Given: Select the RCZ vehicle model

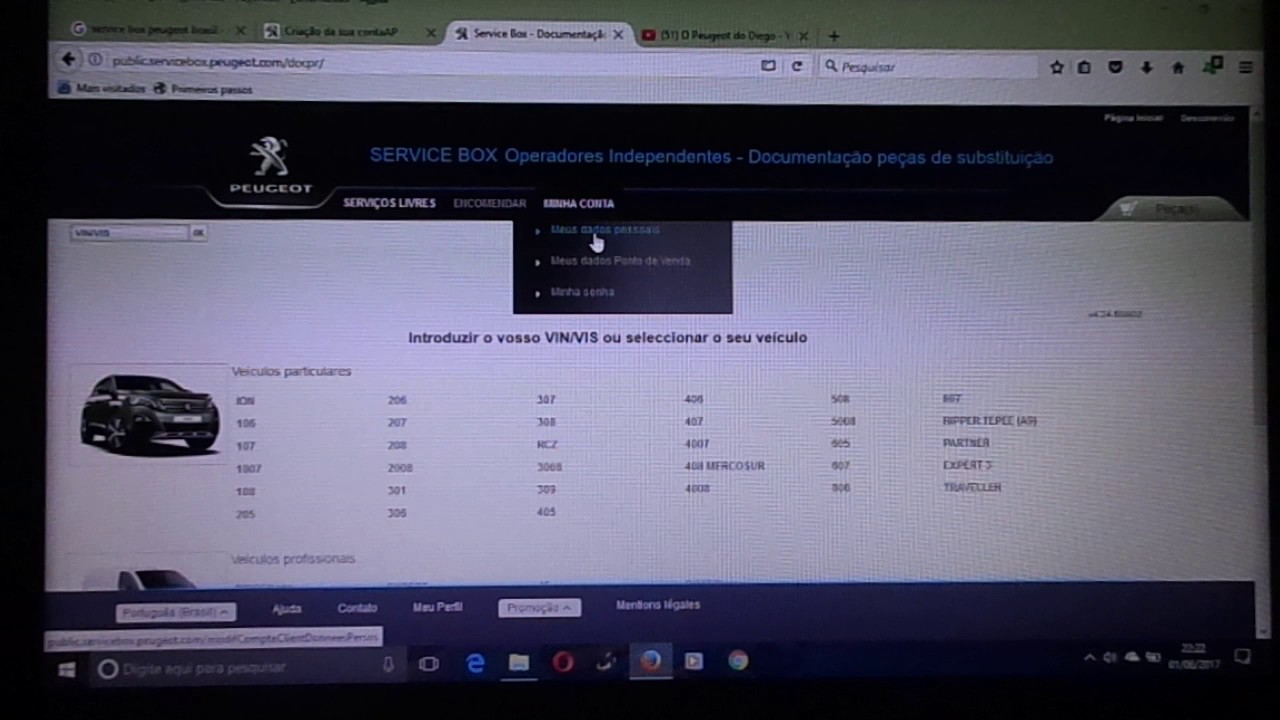Looking at the screenshot, I should click(546, 445).
